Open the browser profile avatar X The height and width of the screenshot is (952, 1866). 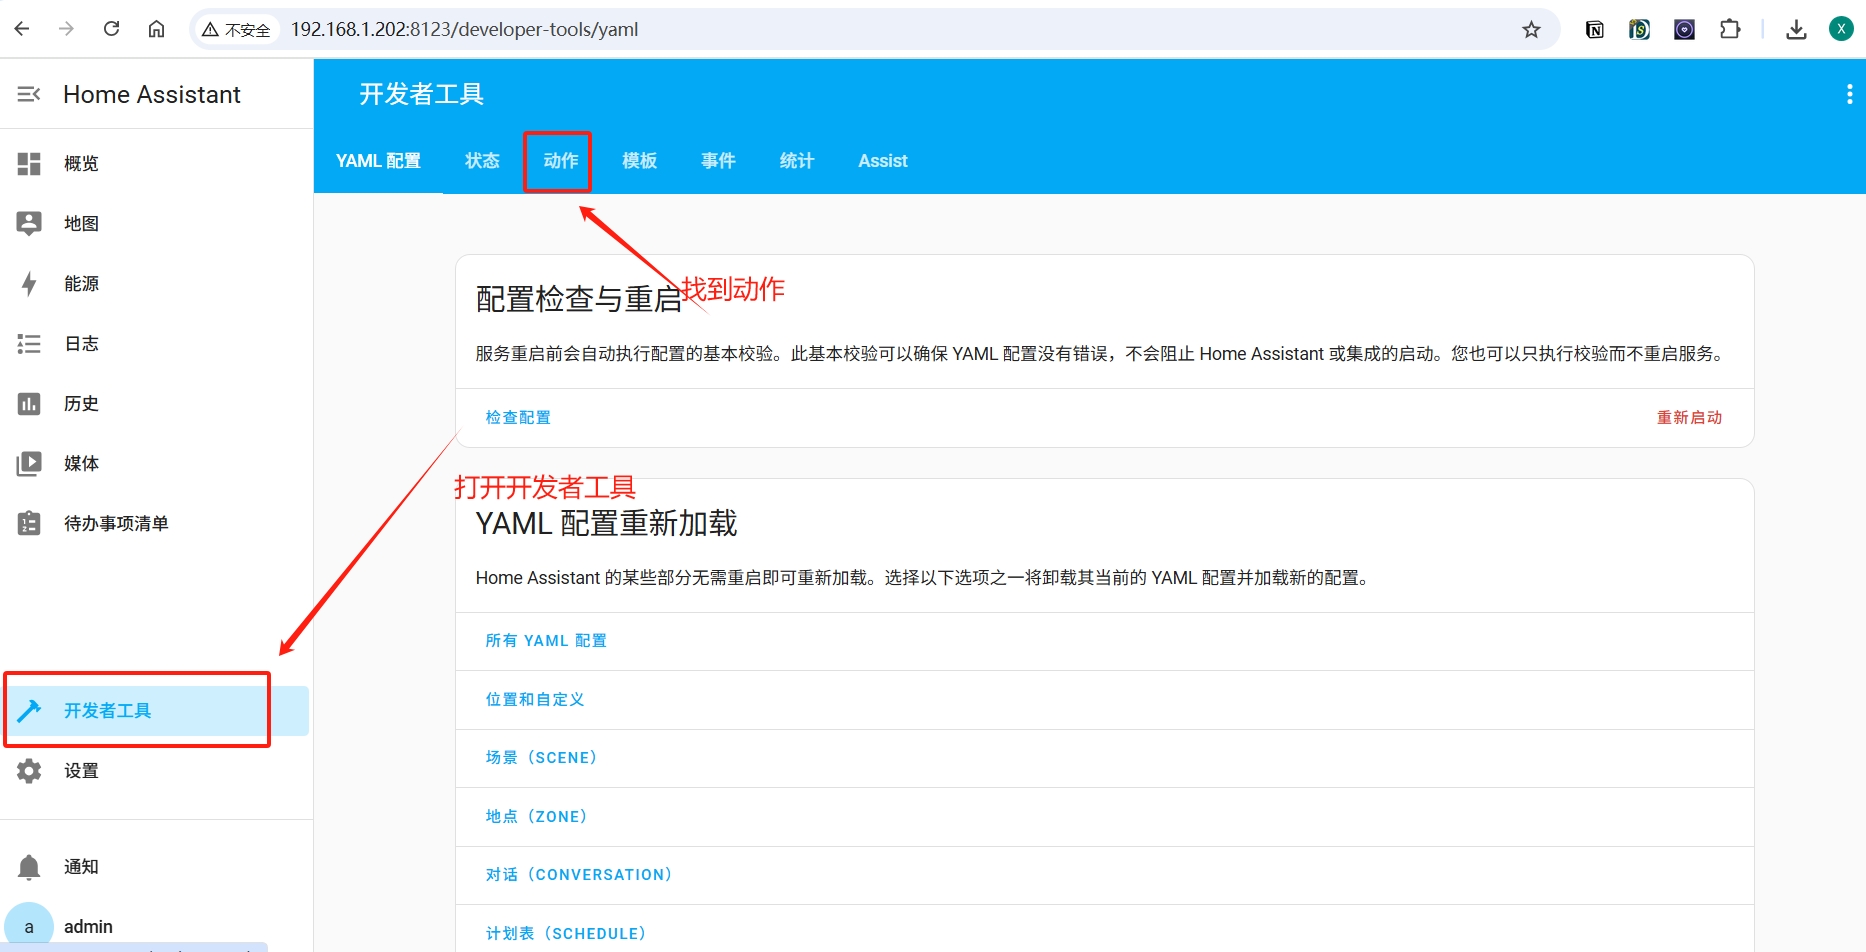pos(1841,29)
